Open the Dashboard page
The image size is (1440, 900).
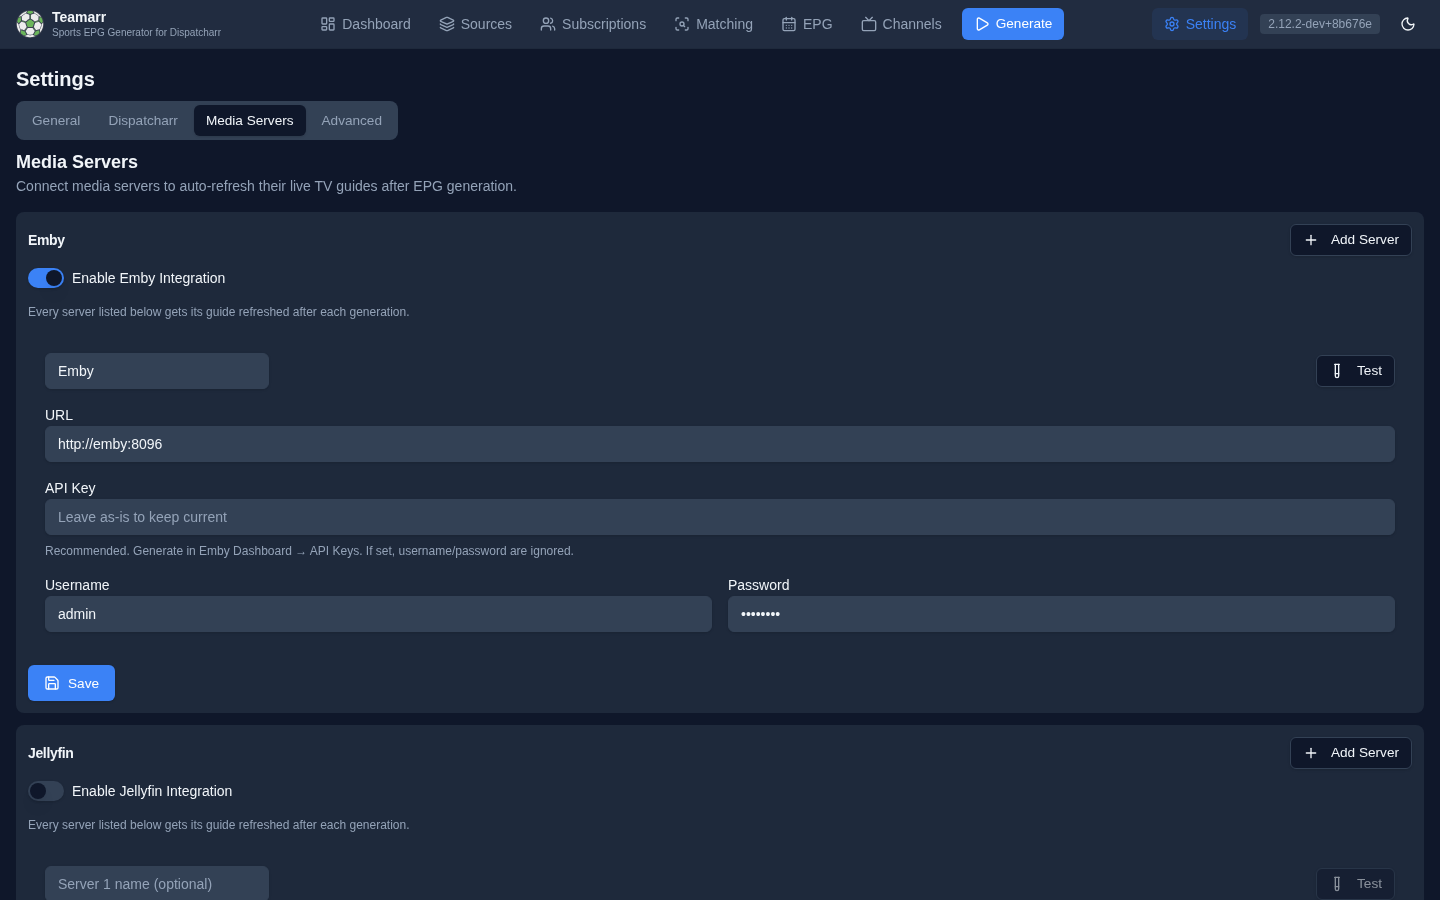[x=365, y=24]
